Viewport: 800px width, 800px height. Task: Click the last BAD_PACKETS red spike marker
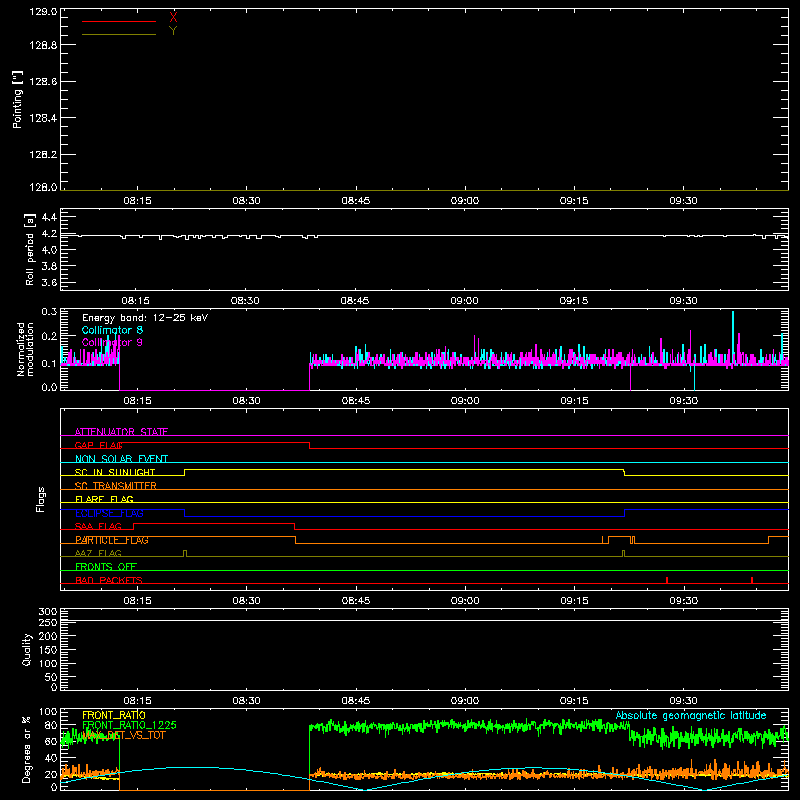(752, 580)
